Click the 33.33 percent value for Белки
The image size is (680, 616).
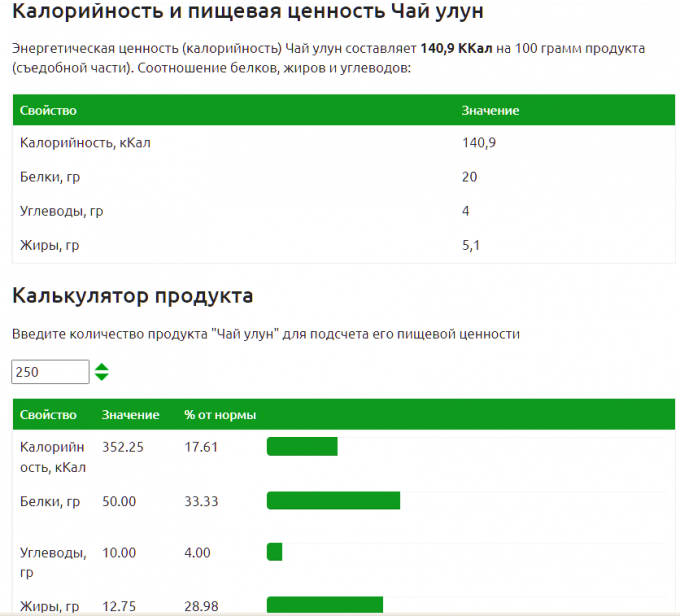(201, 501)
